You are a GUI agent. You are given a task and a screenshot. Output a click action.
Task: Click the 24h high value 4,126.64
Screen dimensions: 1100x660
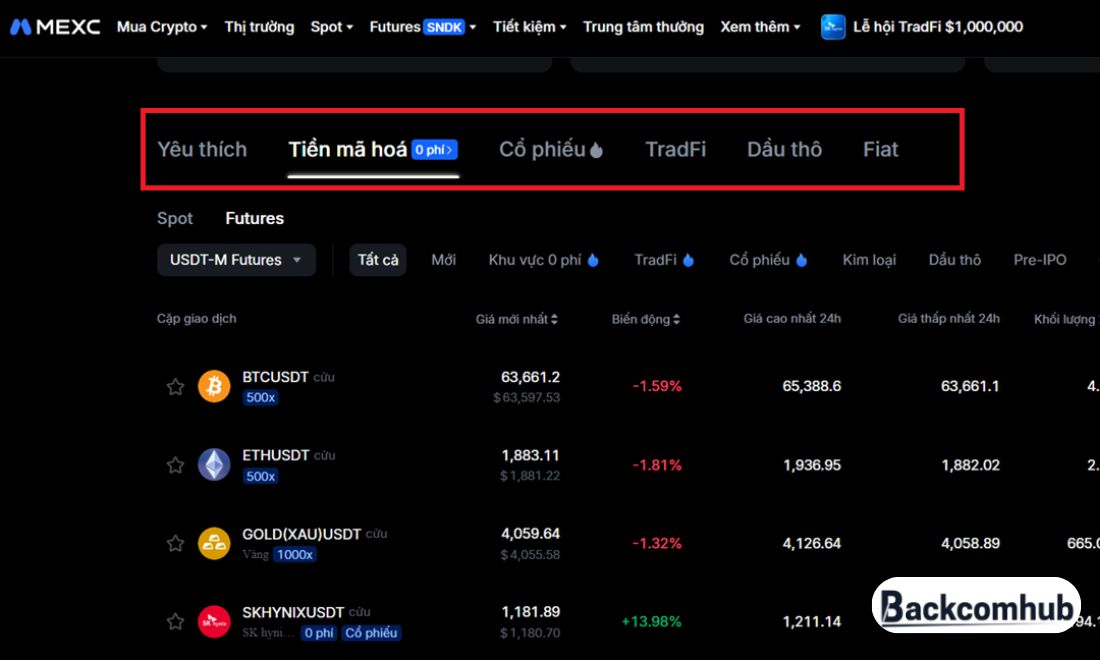[x=812, y=544]
